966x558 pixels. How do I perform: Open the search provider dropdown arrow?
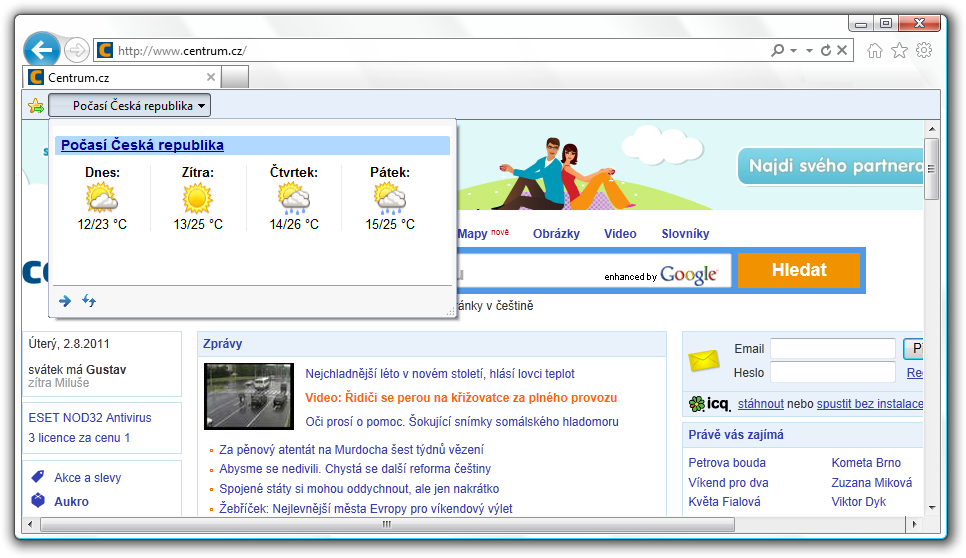(794, 51)
